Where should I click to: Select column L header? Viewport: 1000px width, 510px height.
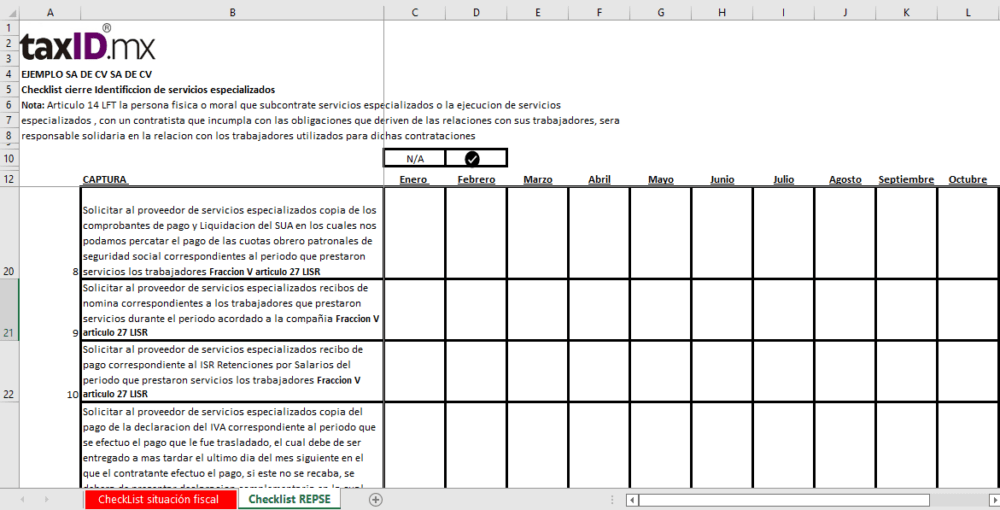[x=968, y=11]
